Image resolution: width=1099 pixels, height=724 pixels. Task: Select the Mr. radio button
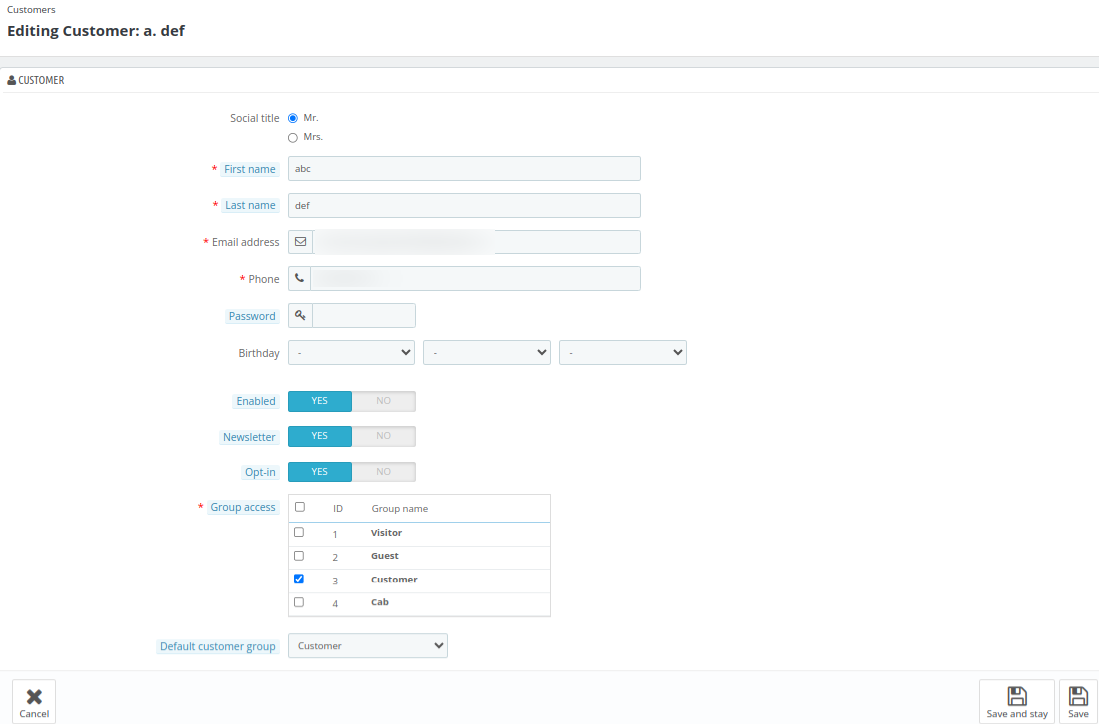pyautogui.click(x=293, y=118)
